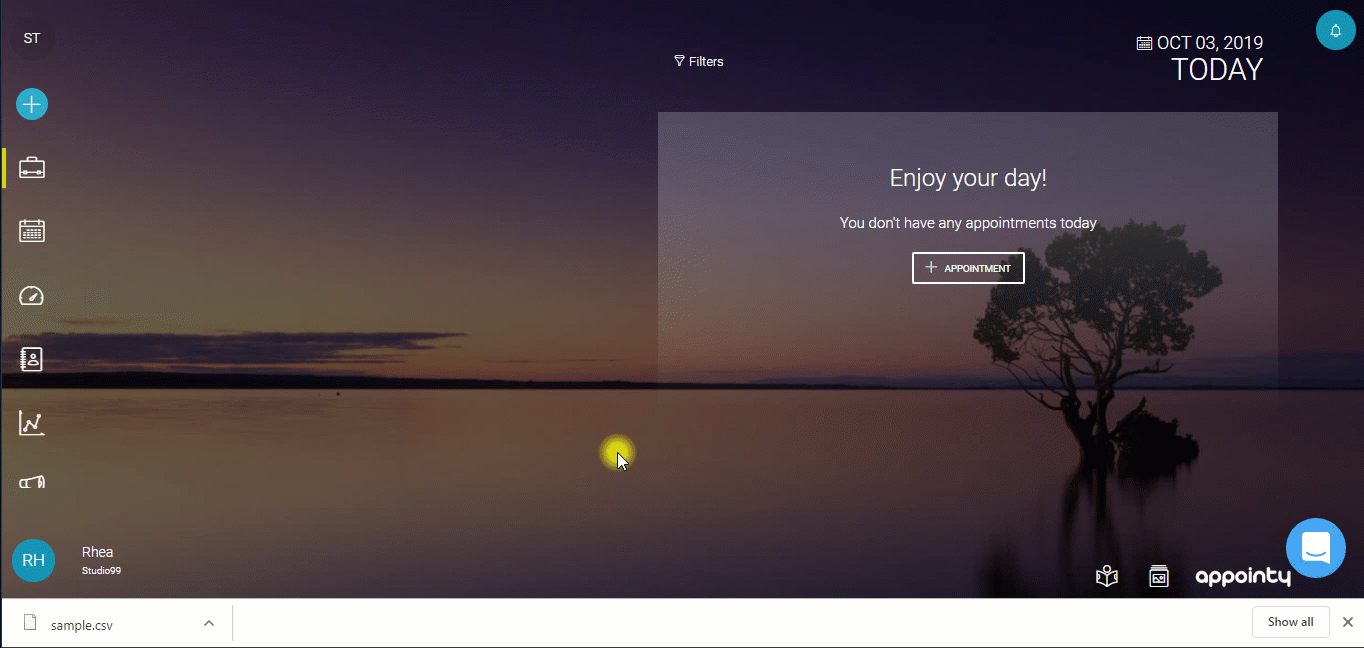Expand the sample.csv download options arrow
The height and width of the screenshot is (648, 1364).
click(209, 623)
